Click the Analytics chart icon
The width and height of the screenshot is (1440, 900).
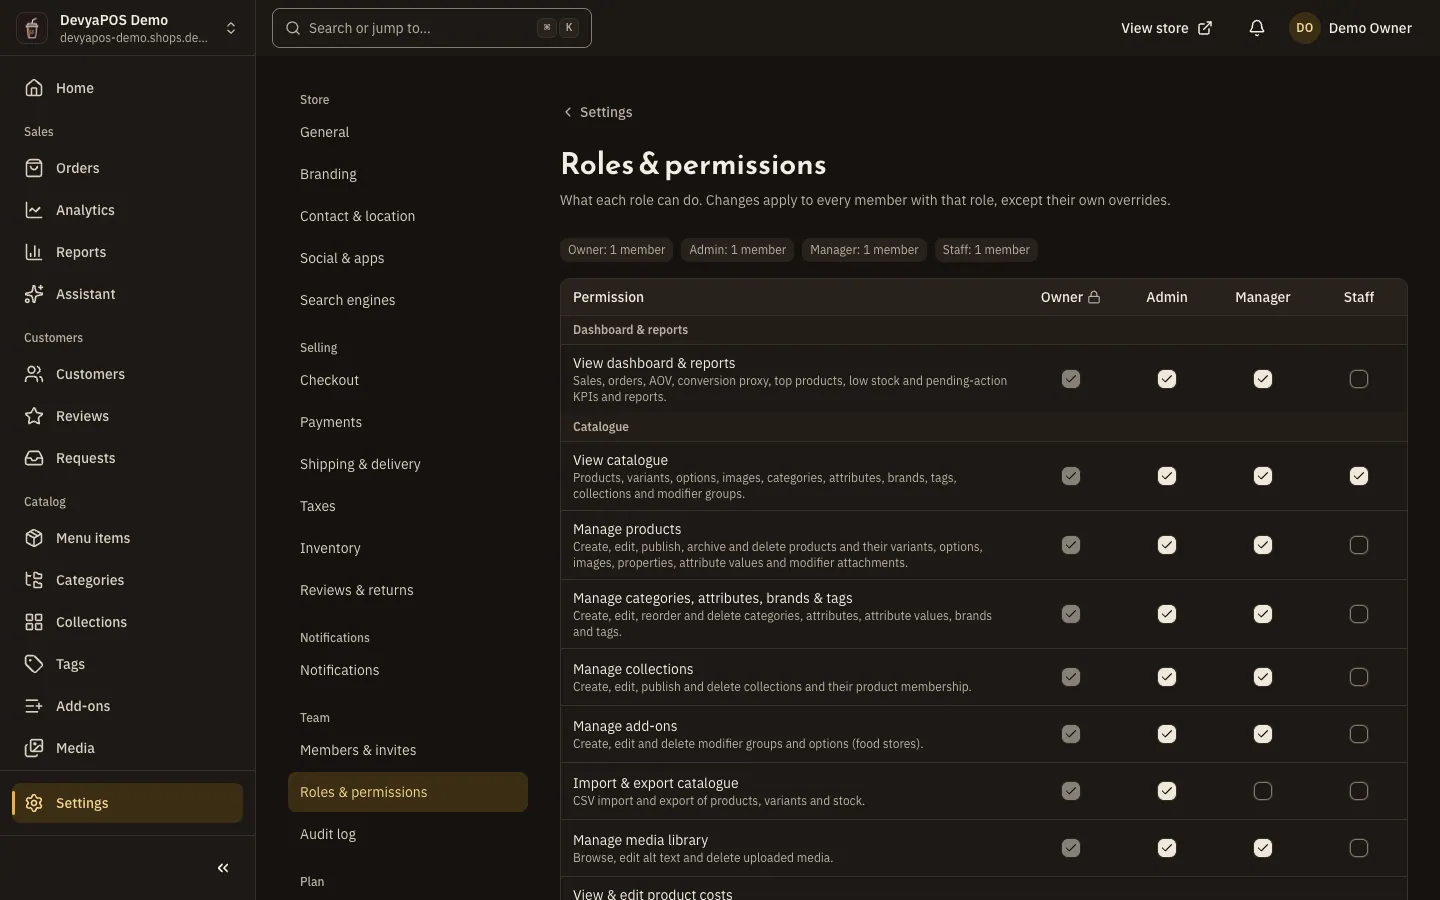coord(34,210)
